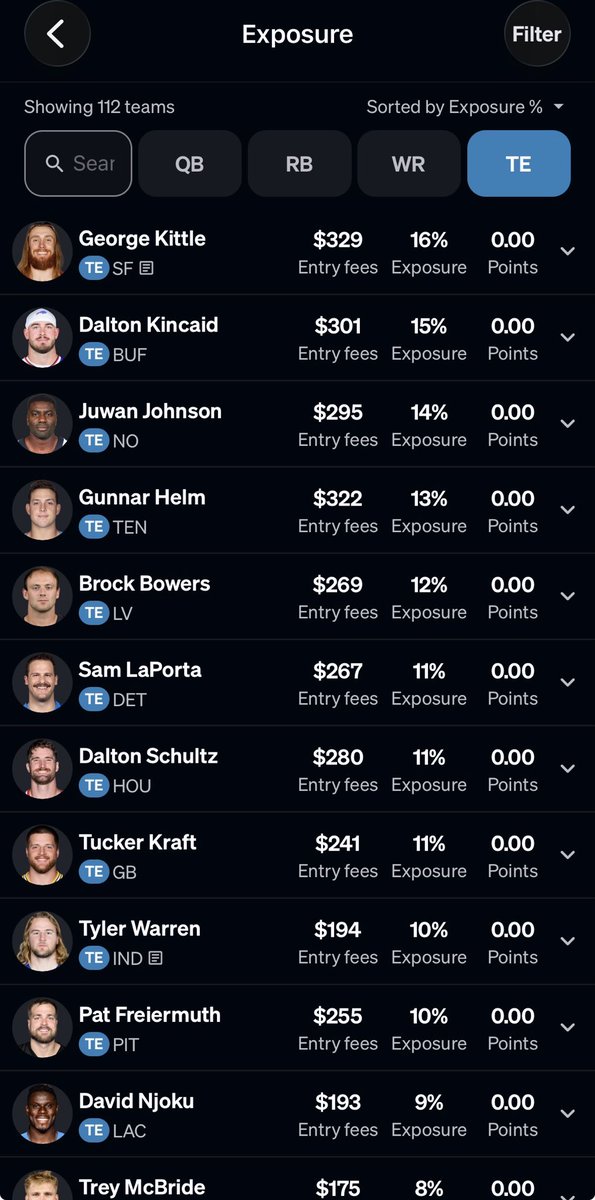The width and height of the screenshot is (595, 1200).
Task: Open the news note icon beside SF
Action: click(146, 268)
